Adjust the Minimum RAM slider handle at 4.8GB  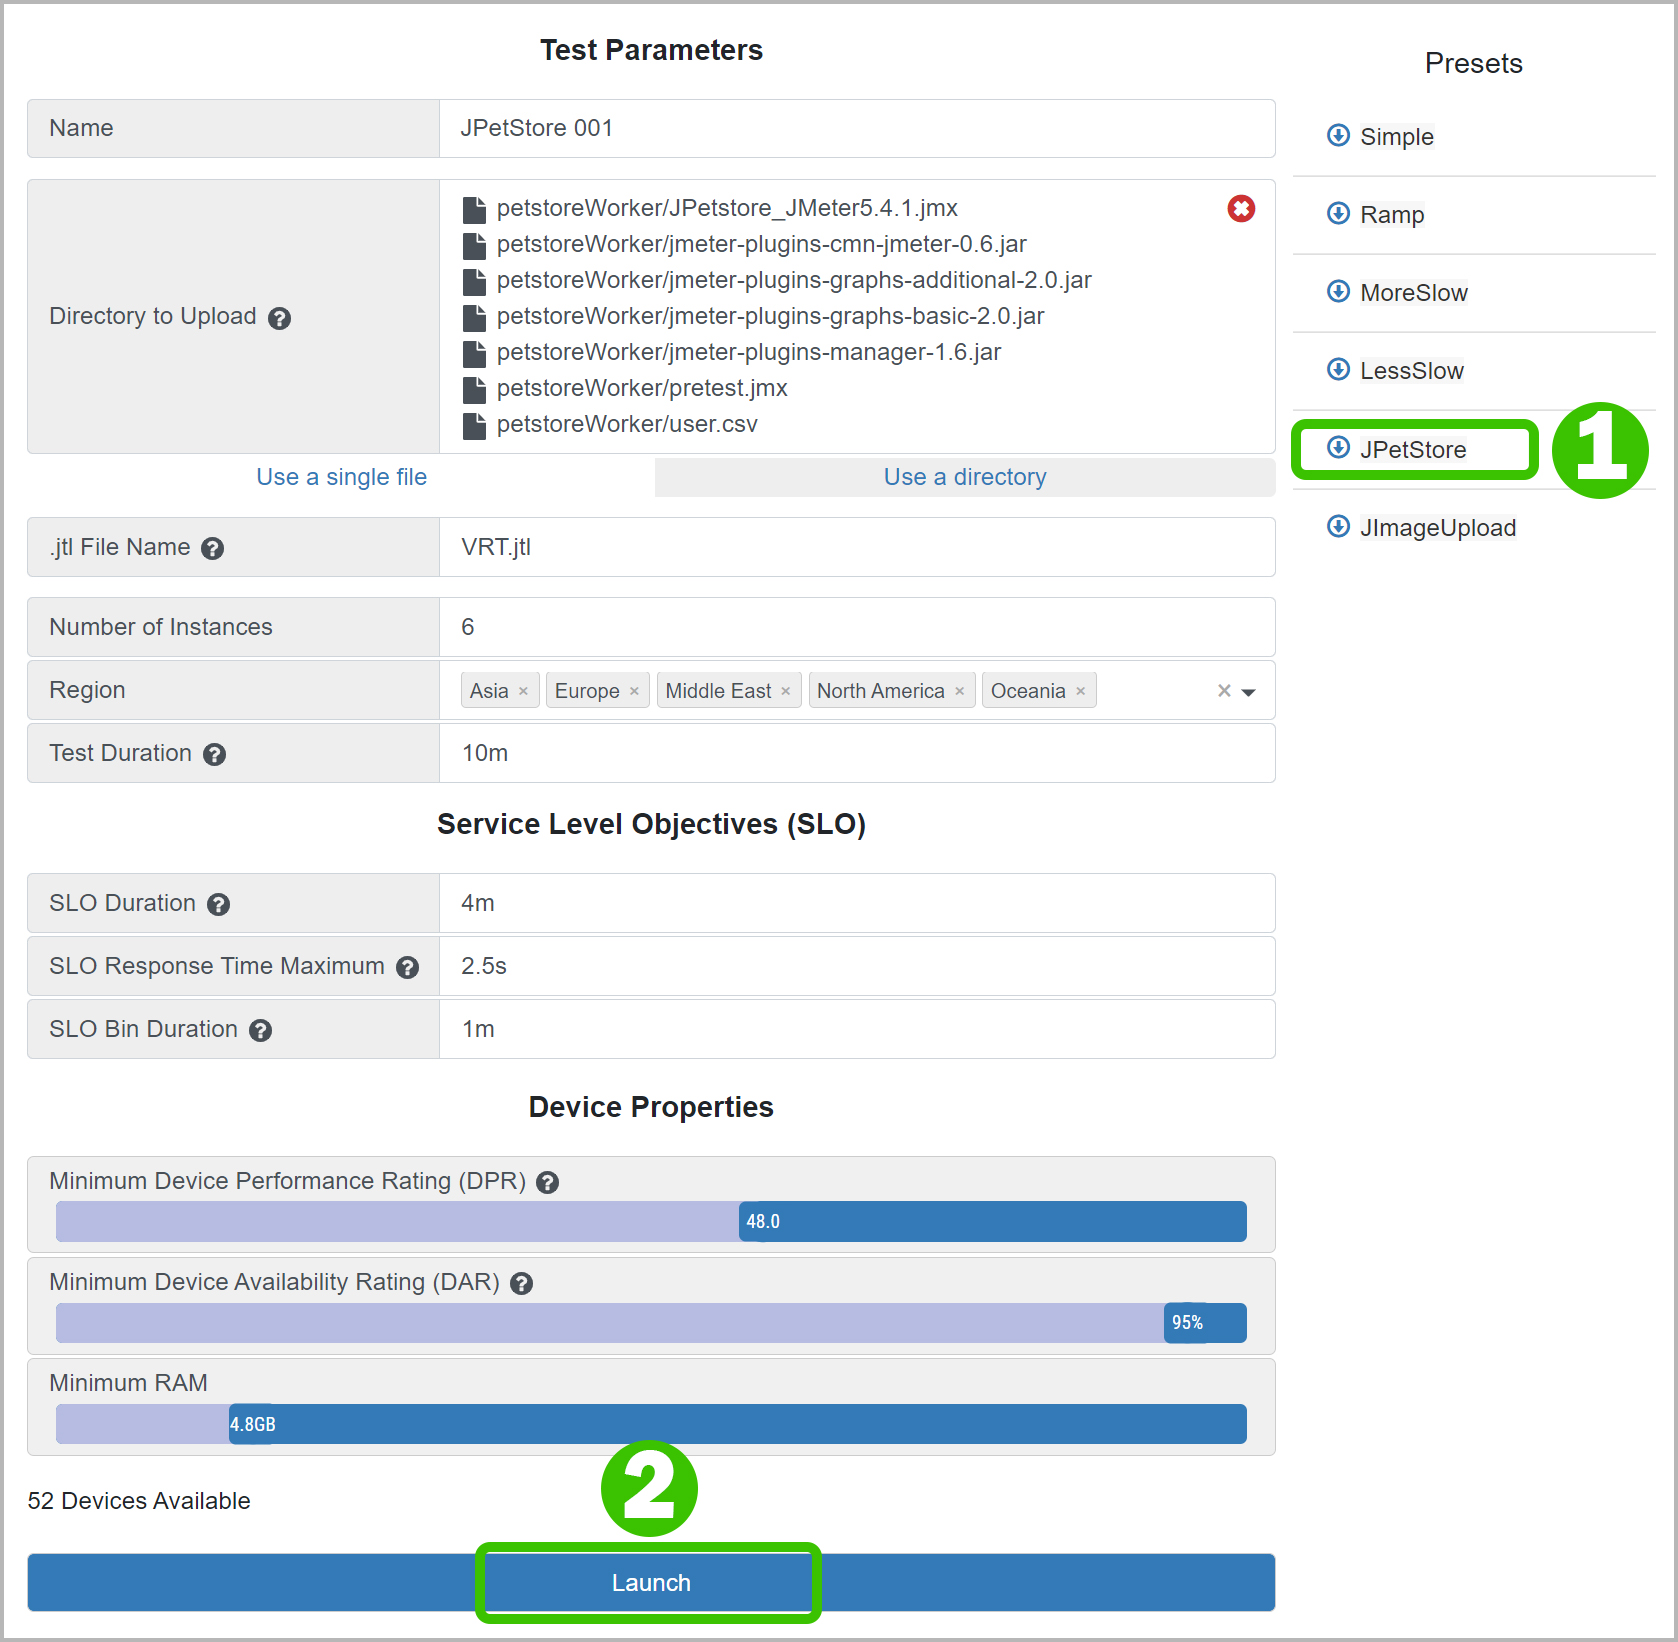point(252,1424)
